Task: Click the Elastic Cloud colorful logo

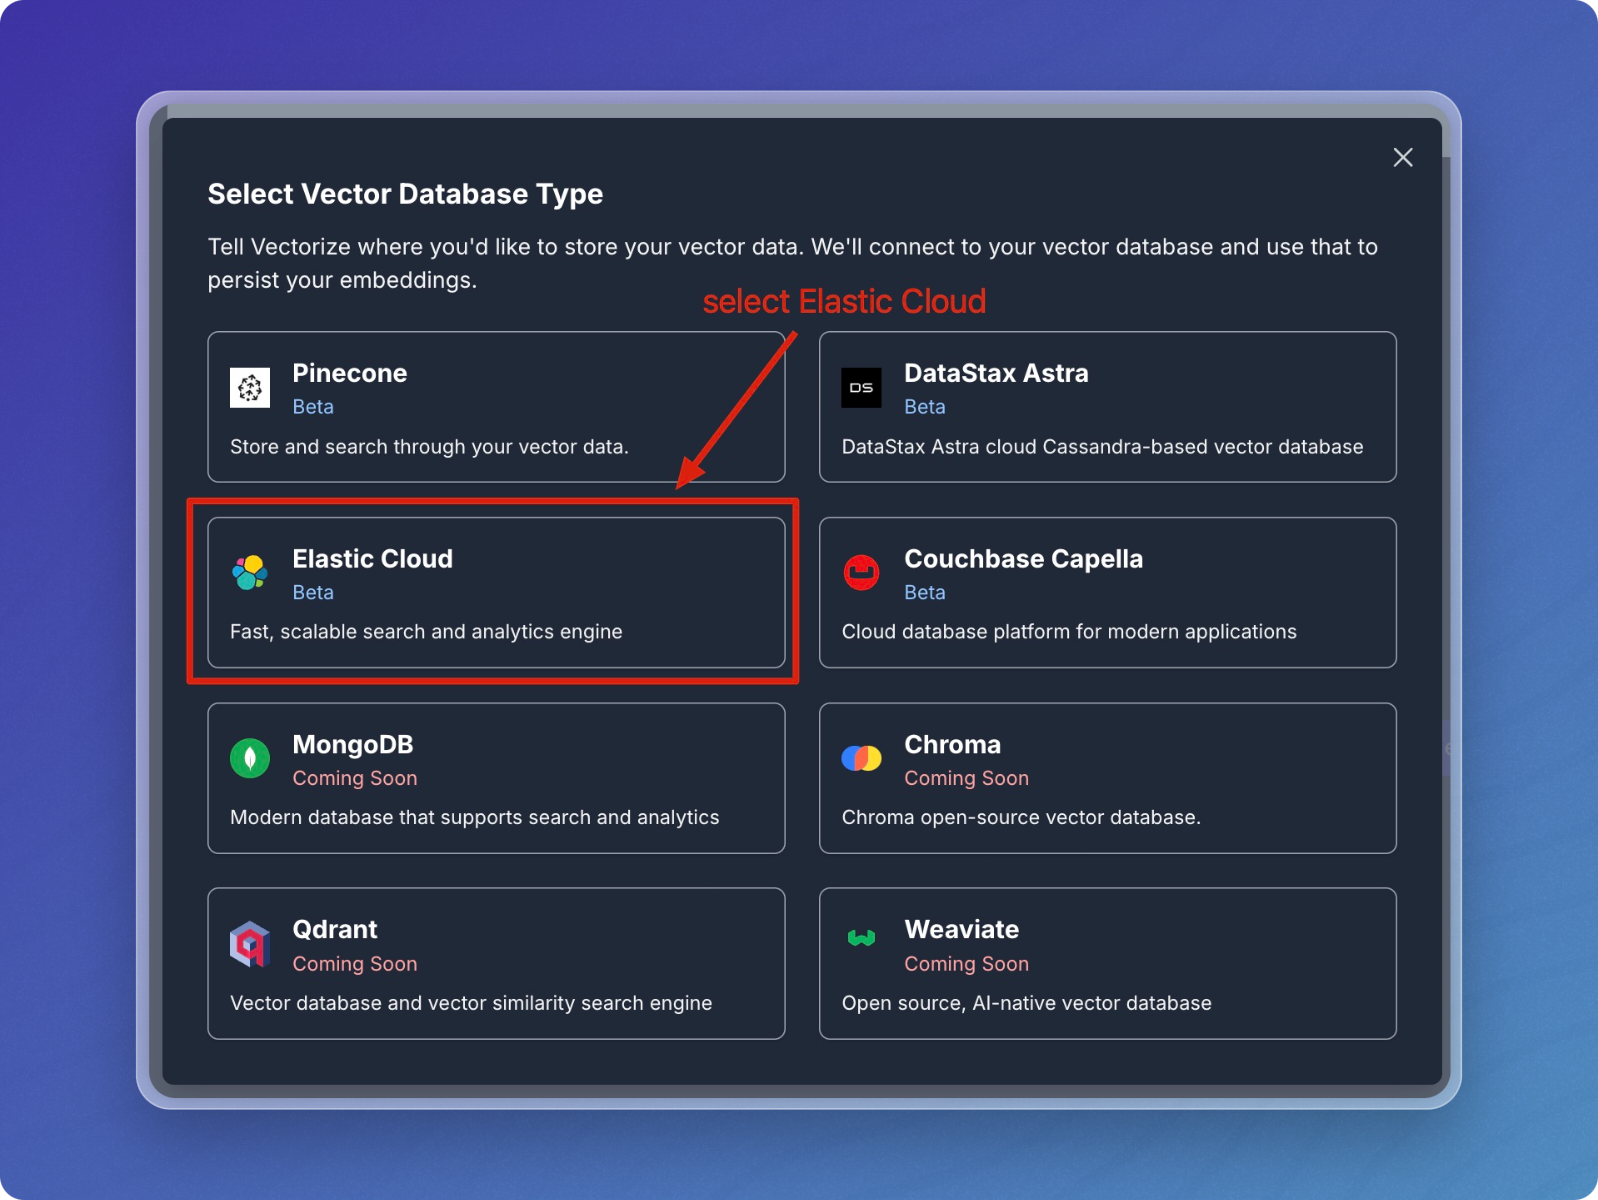Action: (250, 573)
